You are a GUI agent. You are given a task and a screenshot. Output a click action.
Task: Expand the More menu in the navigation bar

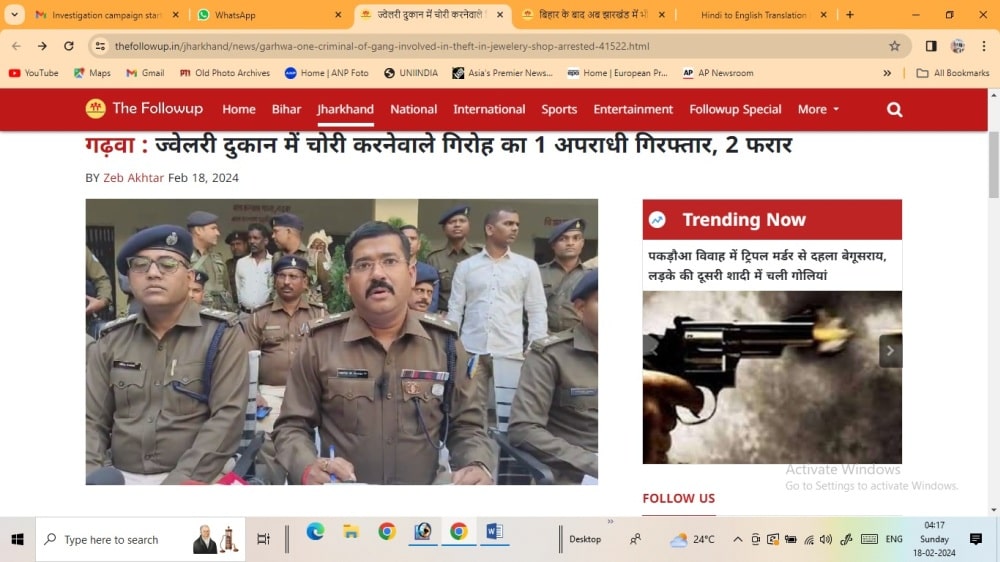point(818,109)
